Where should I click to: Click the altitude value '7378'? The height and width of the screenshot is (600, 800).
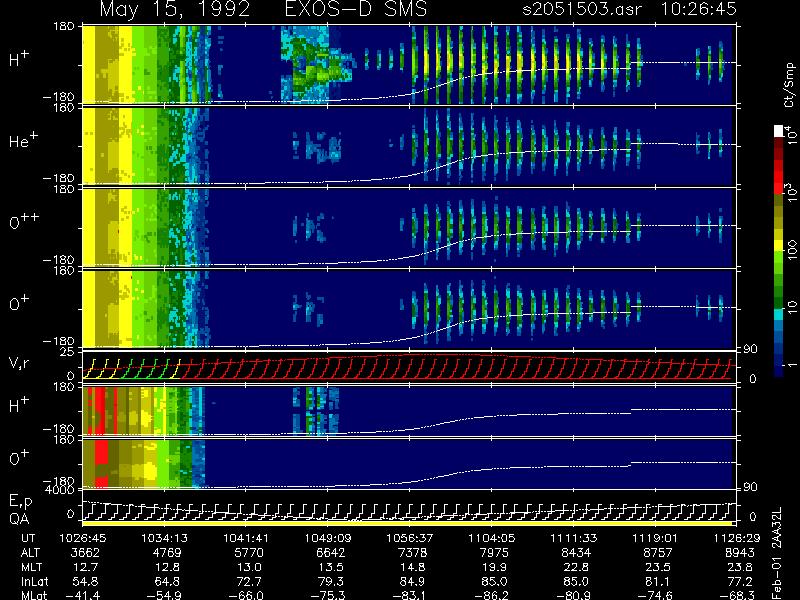412,553
